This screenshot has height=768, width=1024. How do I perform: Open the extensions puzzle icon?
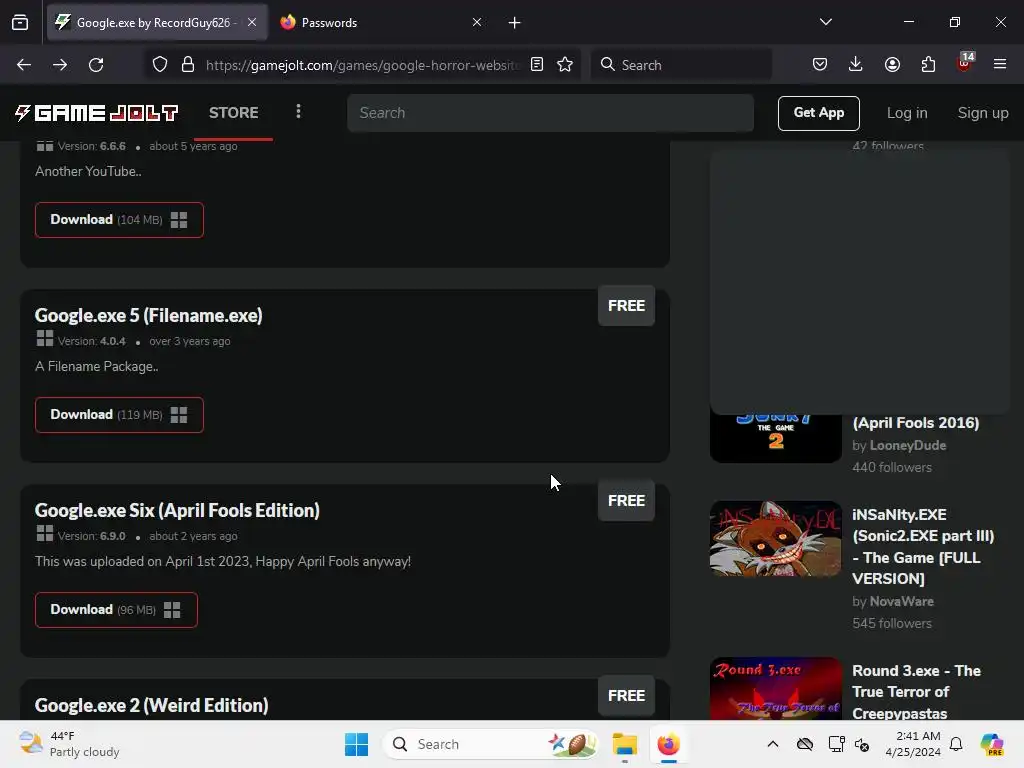point(928,65)
